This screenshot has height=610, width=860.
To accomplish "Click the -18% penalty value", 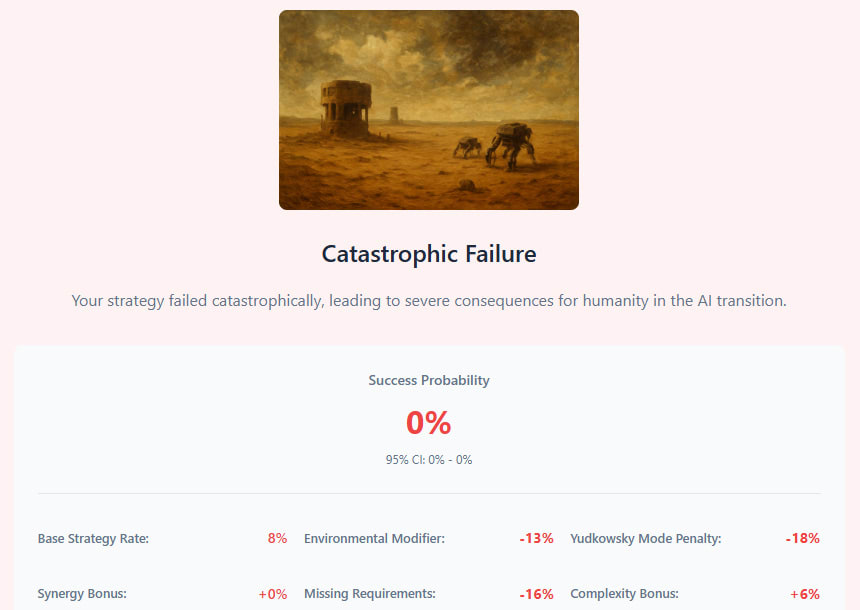I will [x=802, y=539].
